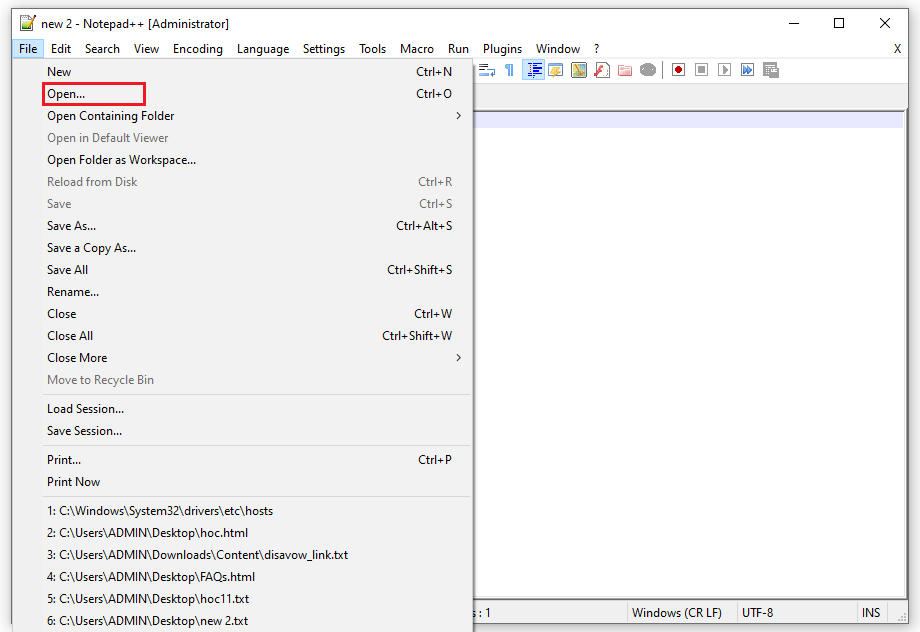
Task: Click Run Macro Multiple Times icon
Action: (747, 70)
